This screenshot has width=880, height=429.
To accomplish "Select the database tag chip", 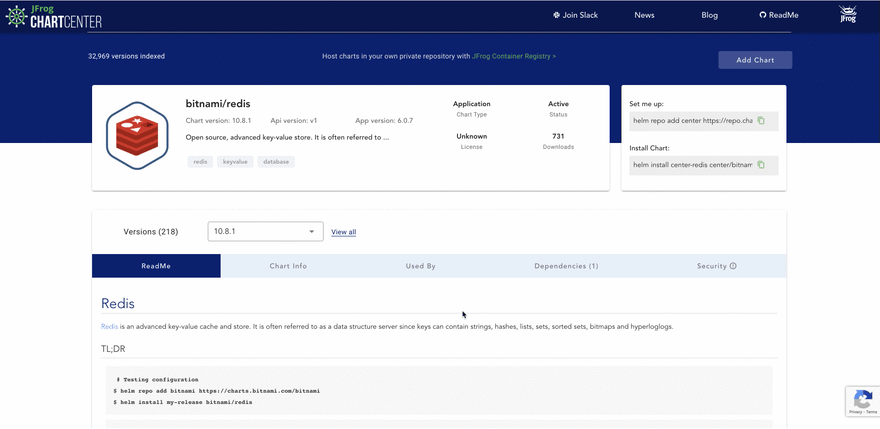I will click(x=276, y=162).
